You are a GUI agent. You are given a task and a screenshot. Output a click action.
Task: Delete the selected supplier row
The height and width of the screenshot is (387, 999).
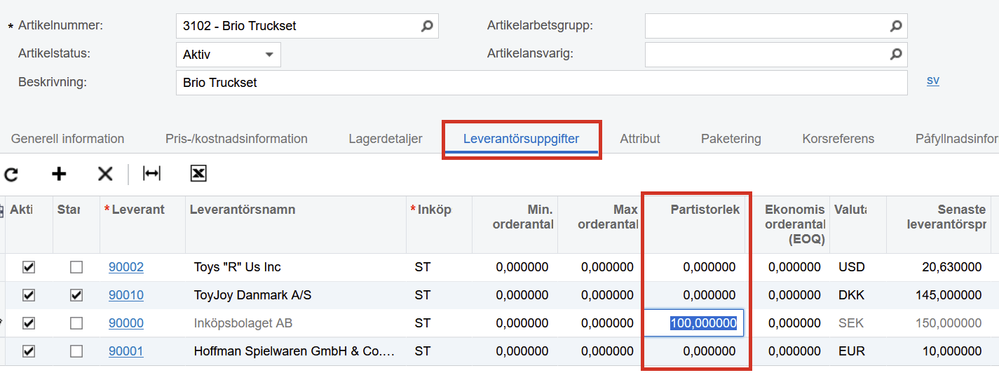point(105,173)
